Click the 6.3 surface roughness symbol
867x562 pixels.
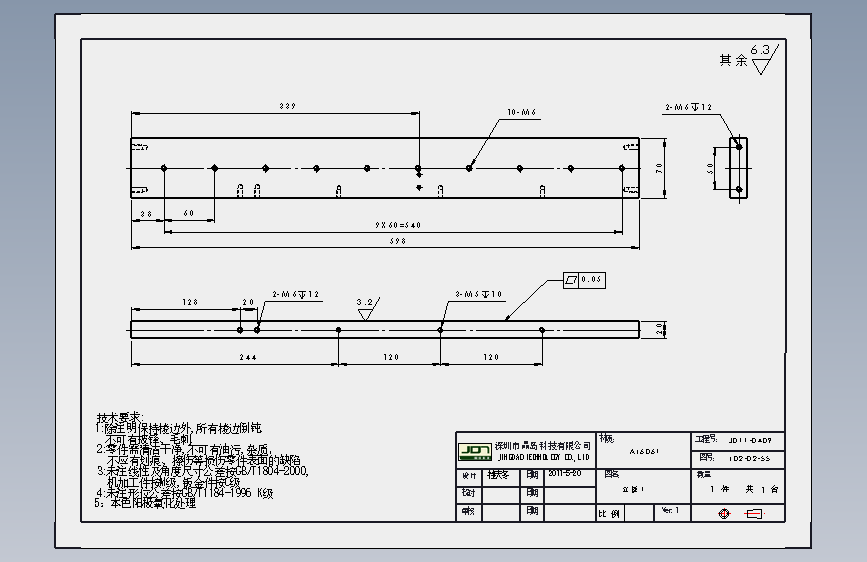(x=764, y=59)
